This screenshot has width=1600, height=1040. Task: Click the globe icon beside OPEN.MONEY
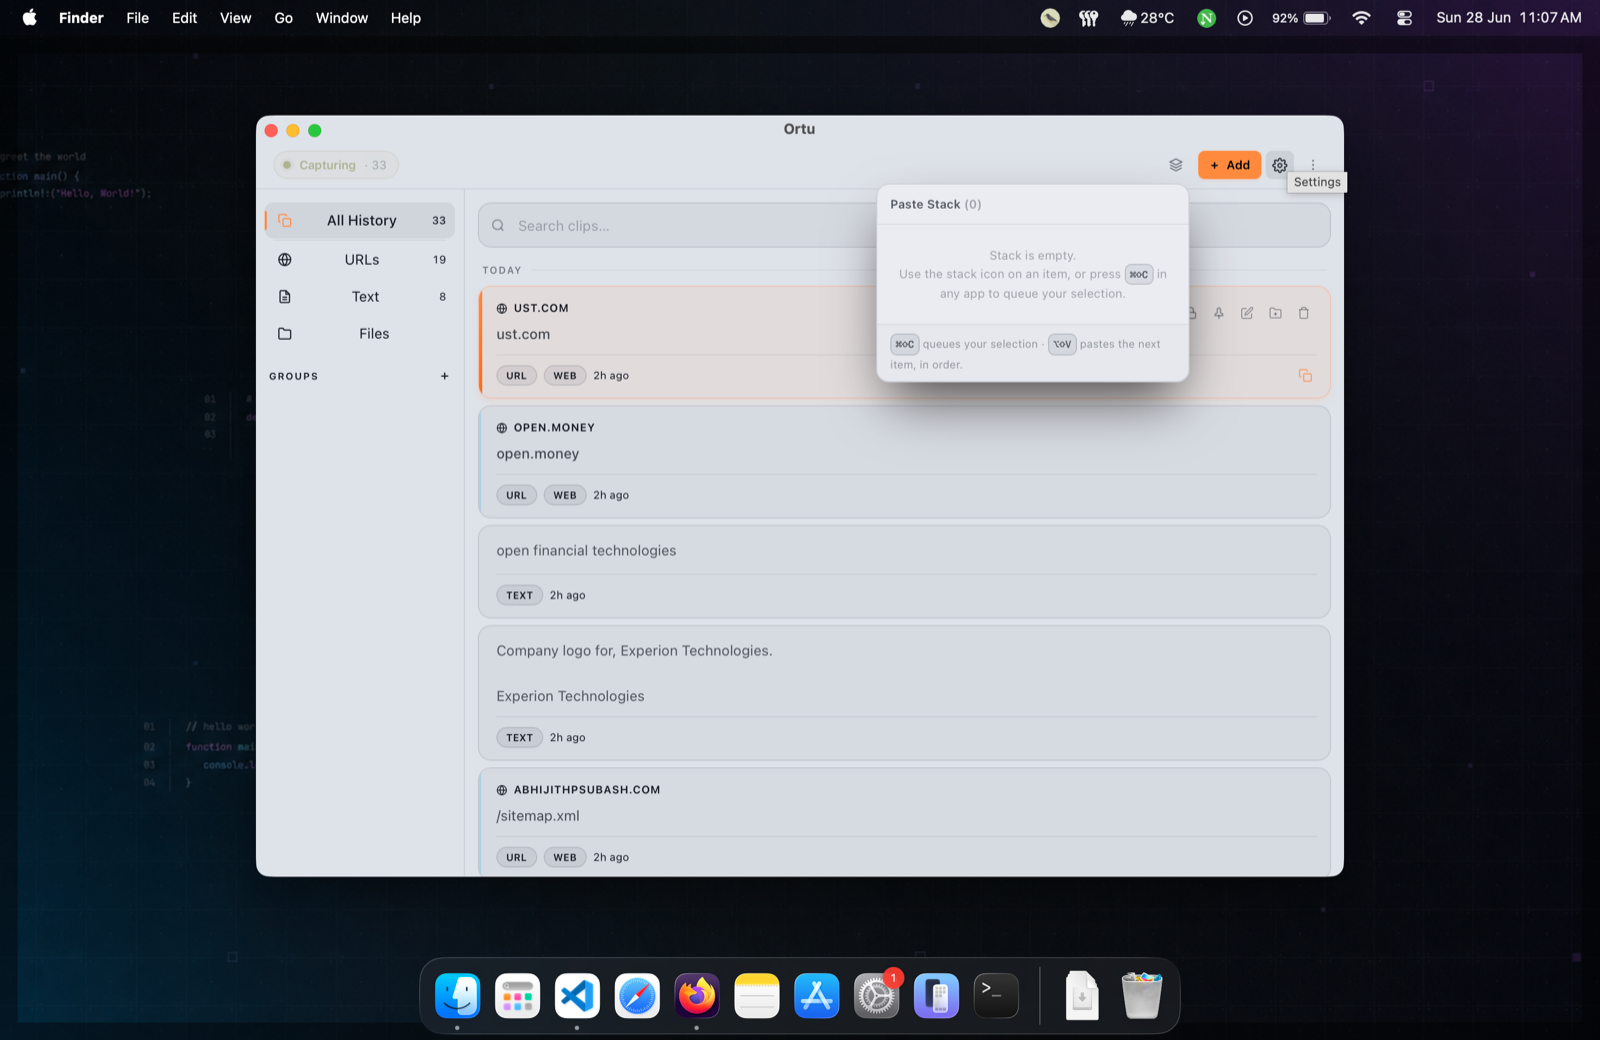point(502,427)
